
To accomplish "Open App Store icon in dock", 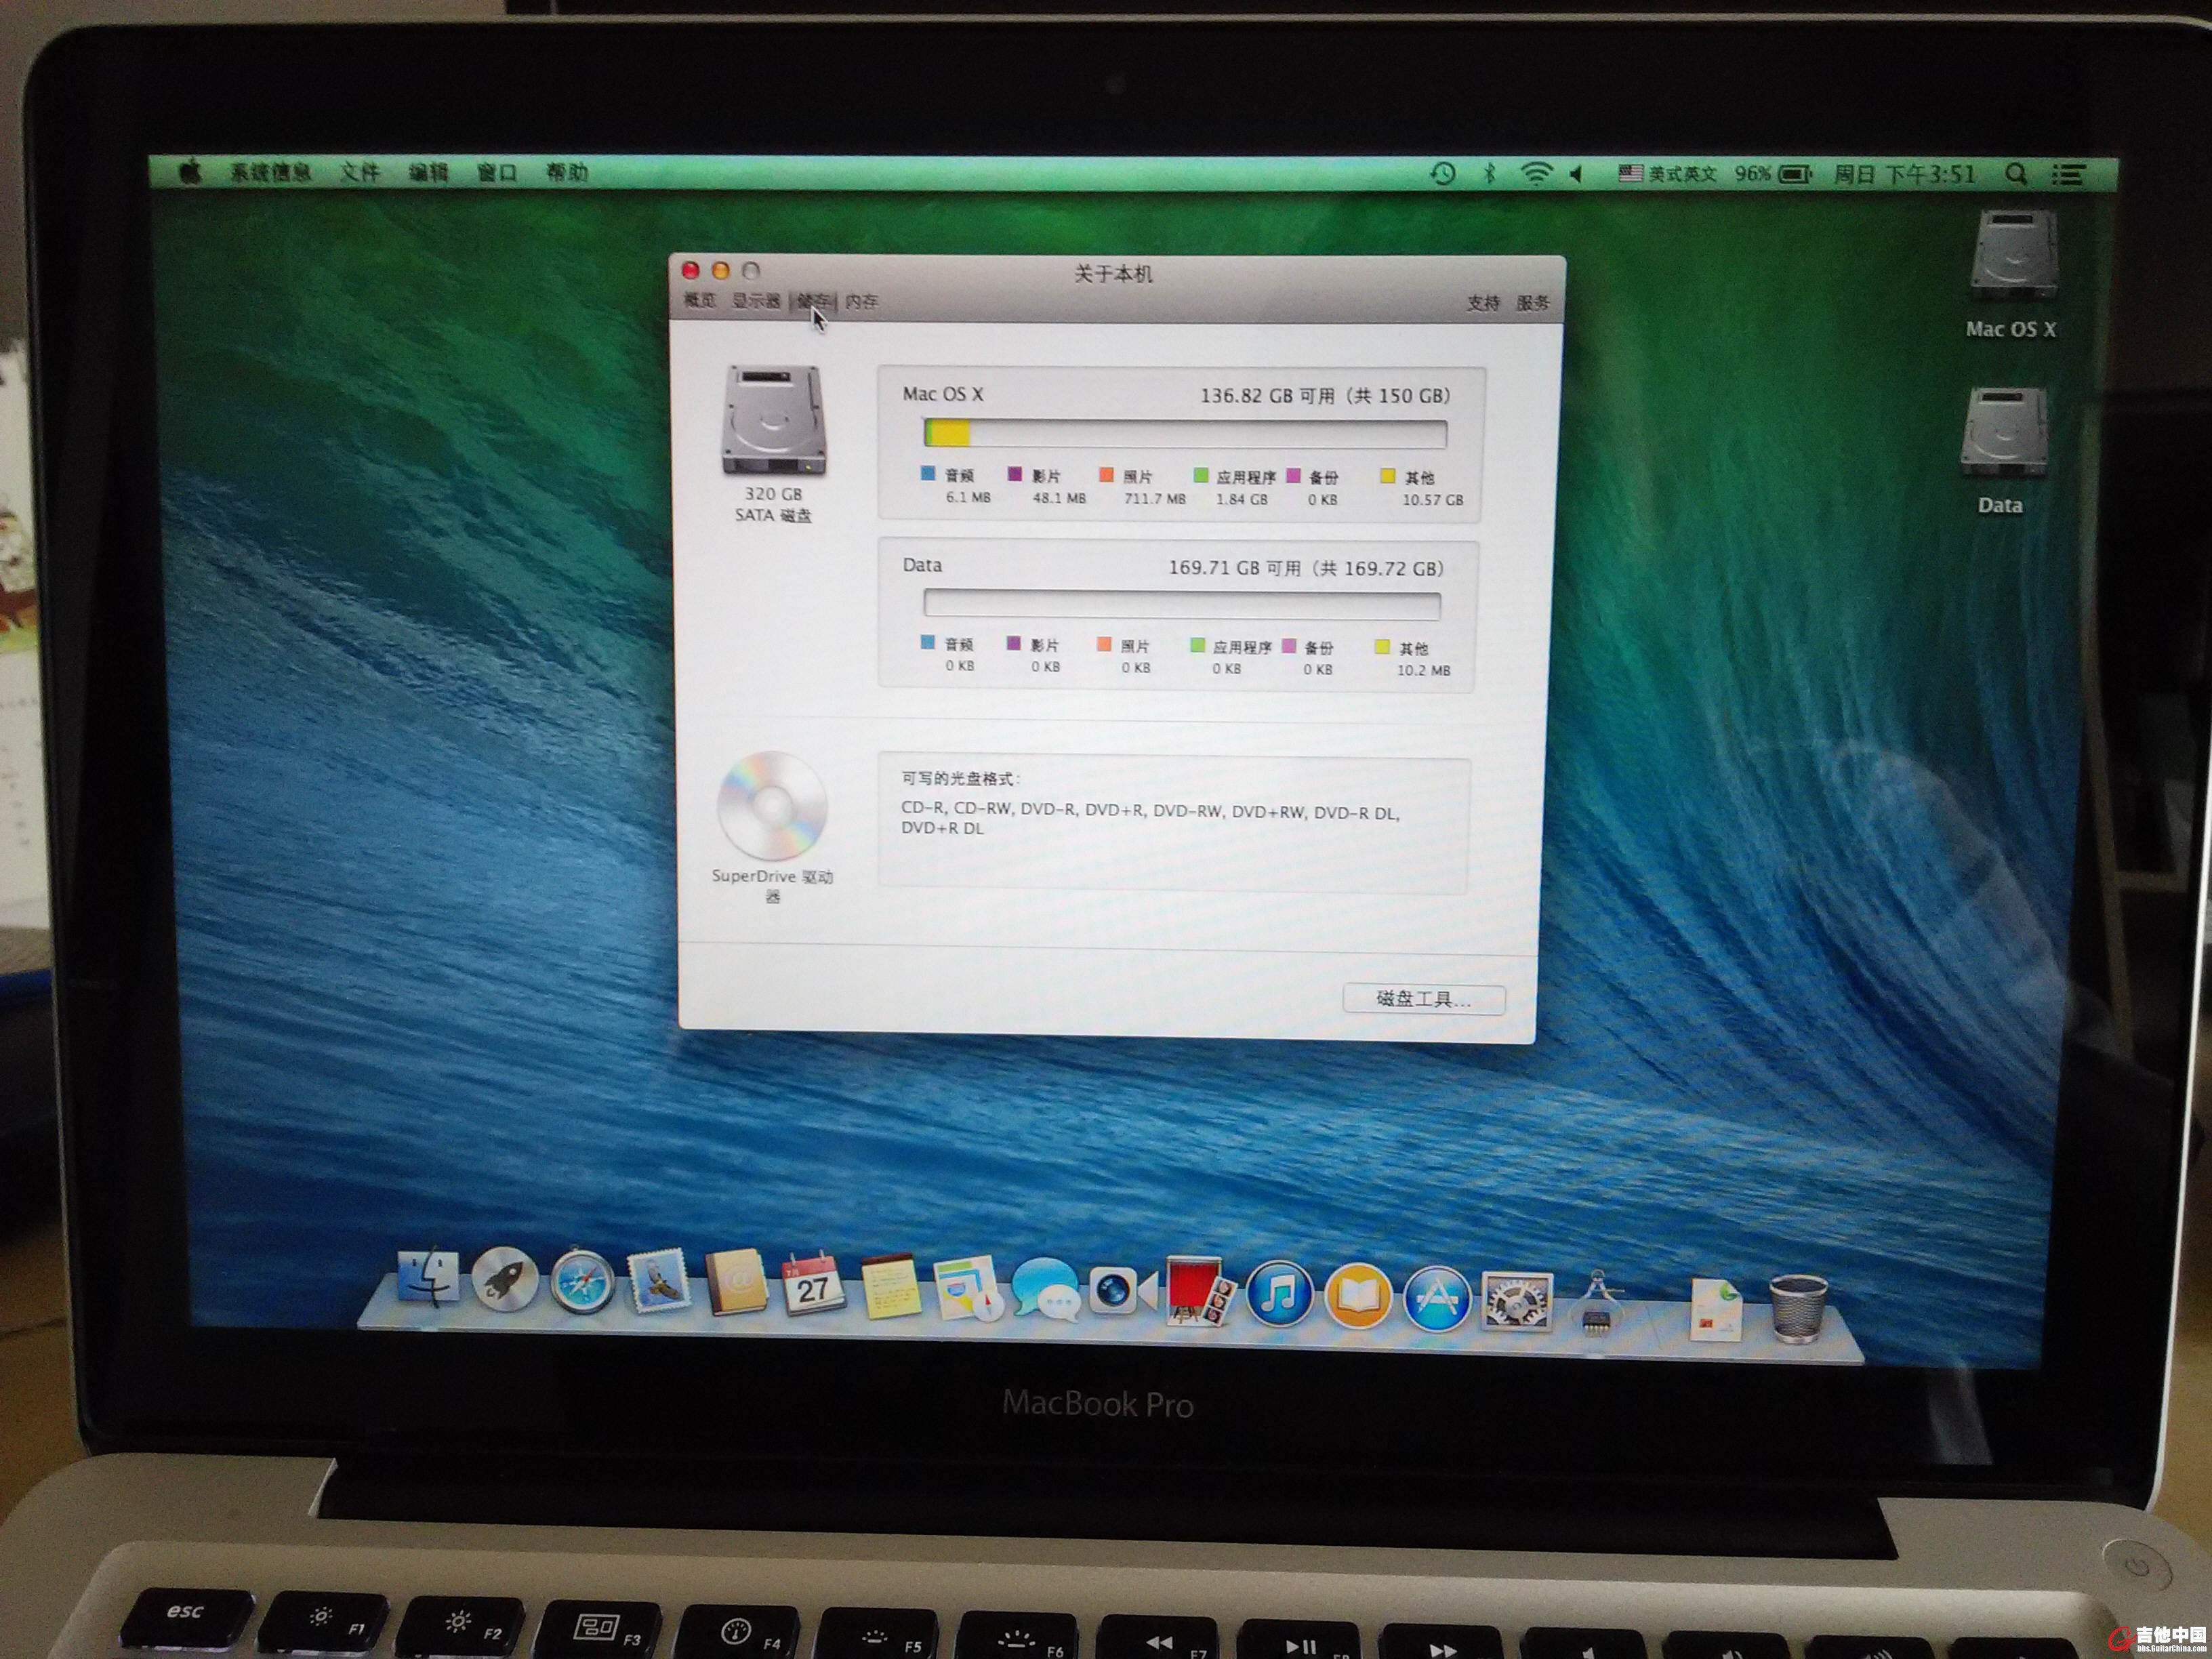I will tap(1437, 1298).
